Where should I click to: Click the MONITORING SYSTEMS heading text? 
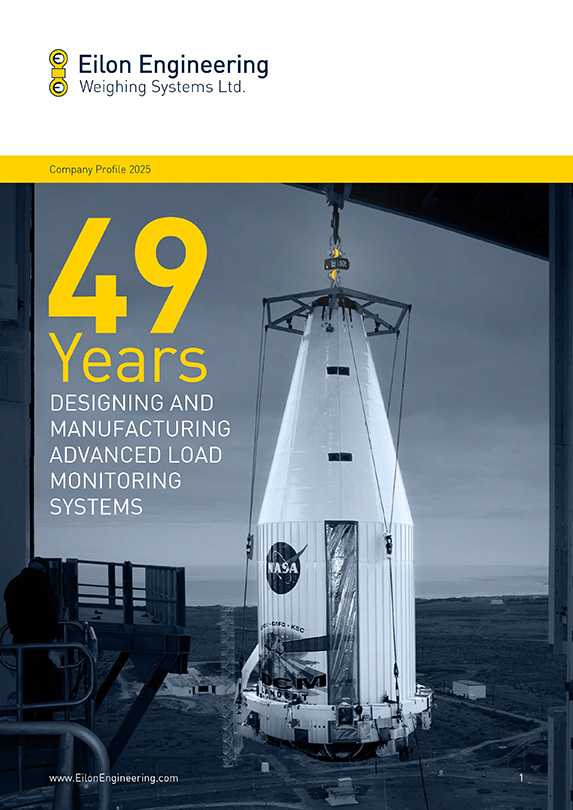116,493
